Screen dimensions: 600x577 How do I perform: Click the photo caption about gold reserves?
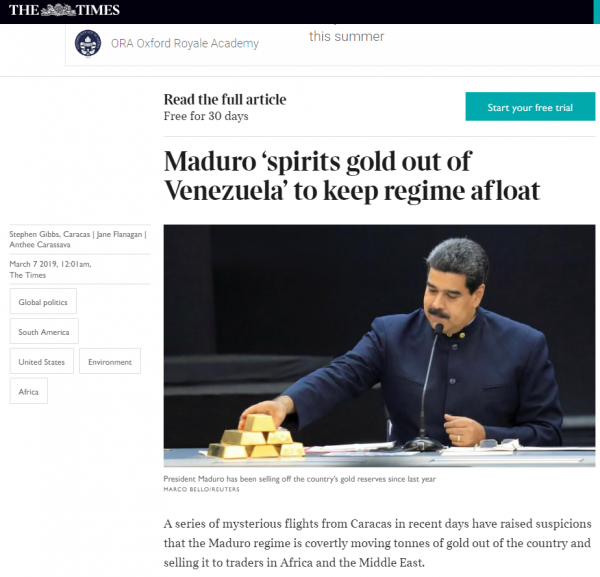click(300, 479)
